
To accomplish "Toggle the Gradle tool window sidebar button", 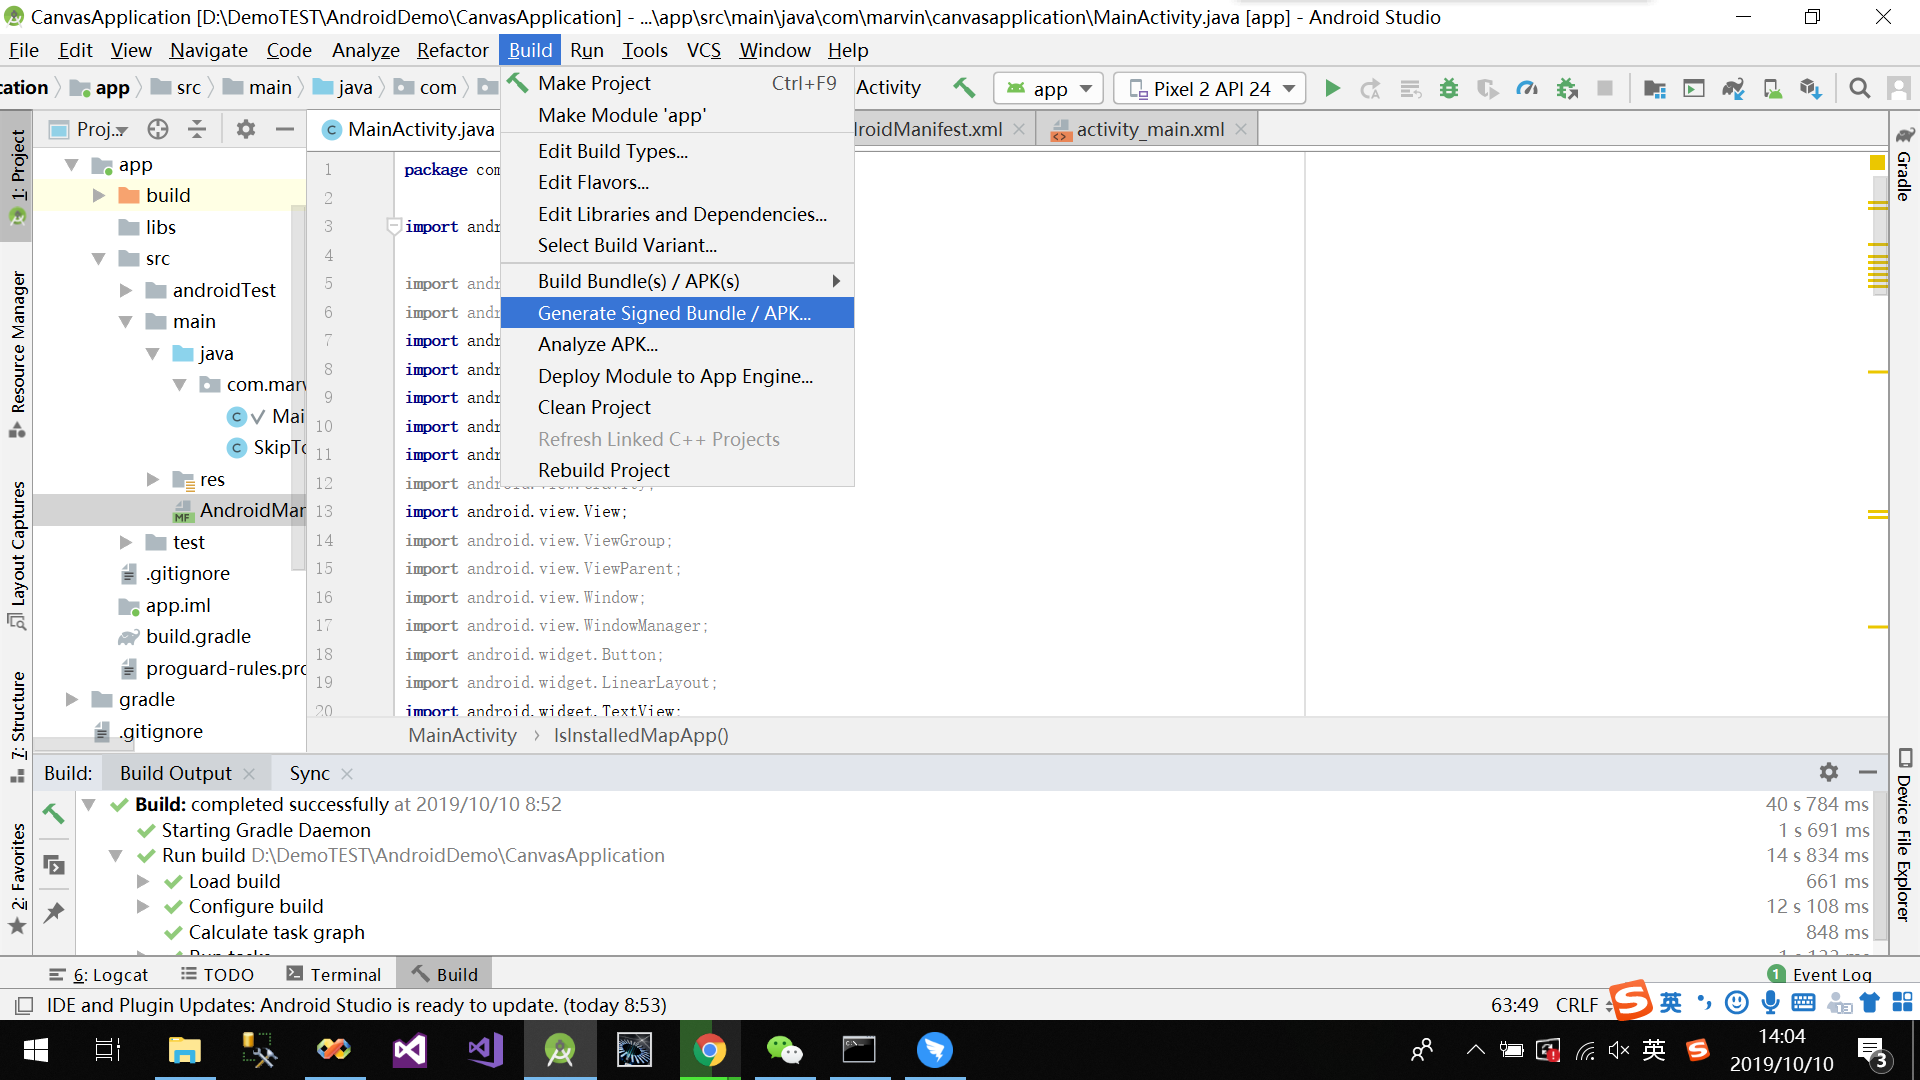I will [1904, 165].
